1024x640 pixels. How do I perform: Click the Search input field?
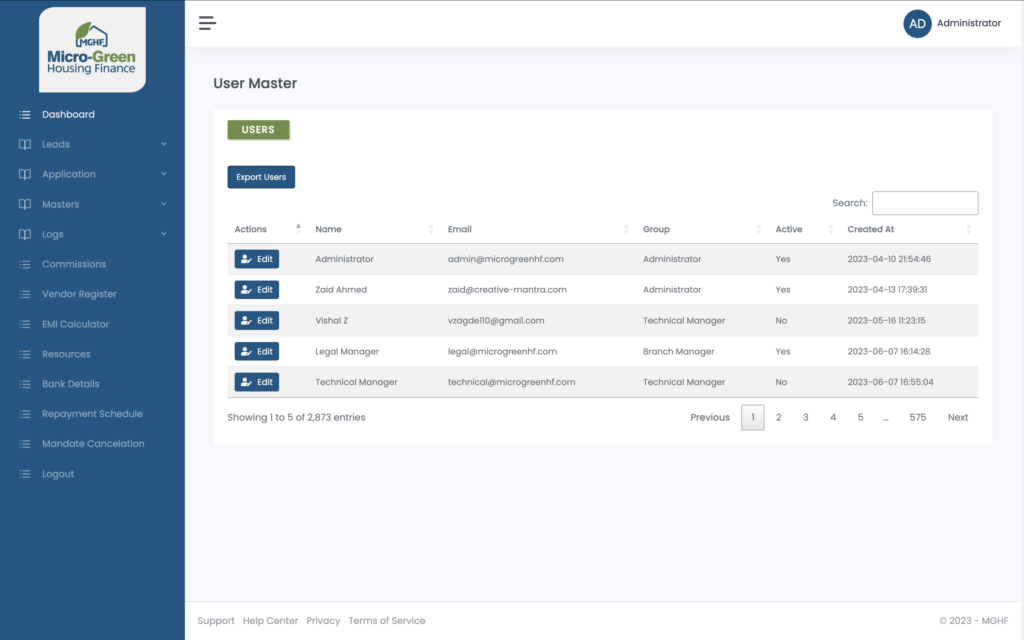point(924,203)
